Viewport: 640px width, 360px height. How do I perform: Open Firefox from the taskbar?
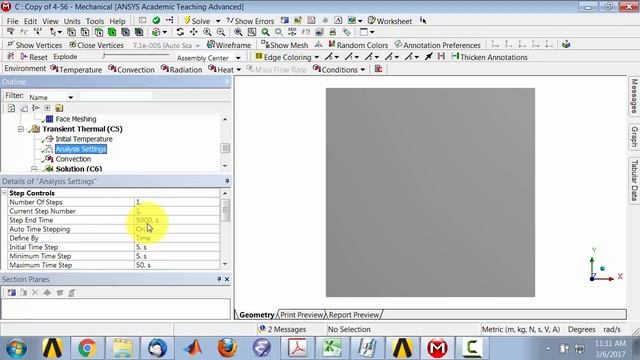[227, 348]
